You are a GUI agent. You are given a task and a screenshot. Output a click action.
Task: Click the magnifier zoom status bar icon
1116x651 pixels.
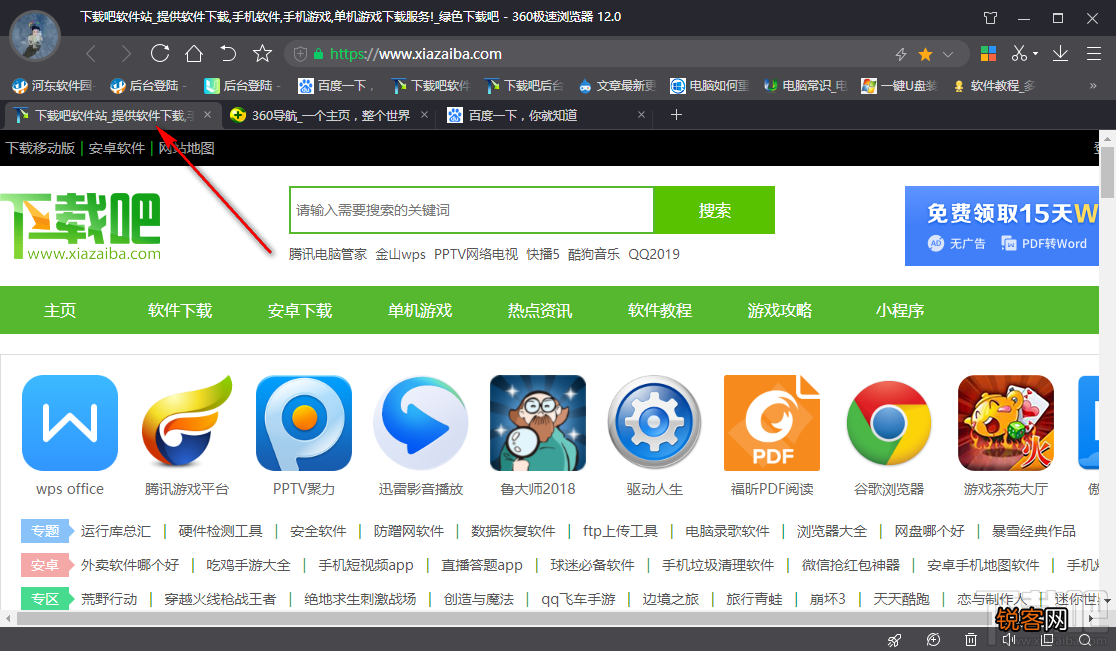point(1084,640)
